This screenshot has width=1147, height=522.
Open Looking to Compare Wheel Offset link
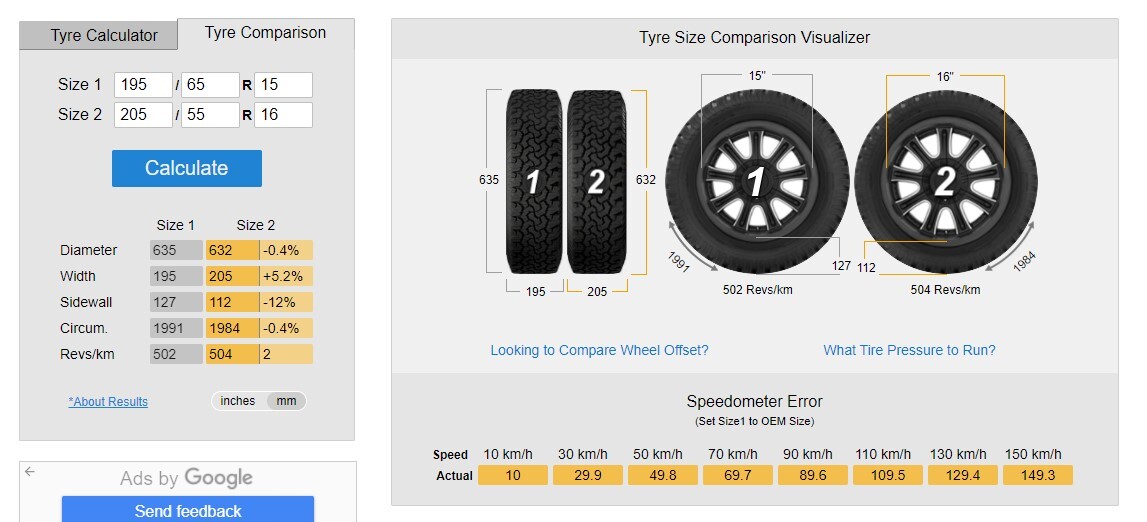pos(599,350)
